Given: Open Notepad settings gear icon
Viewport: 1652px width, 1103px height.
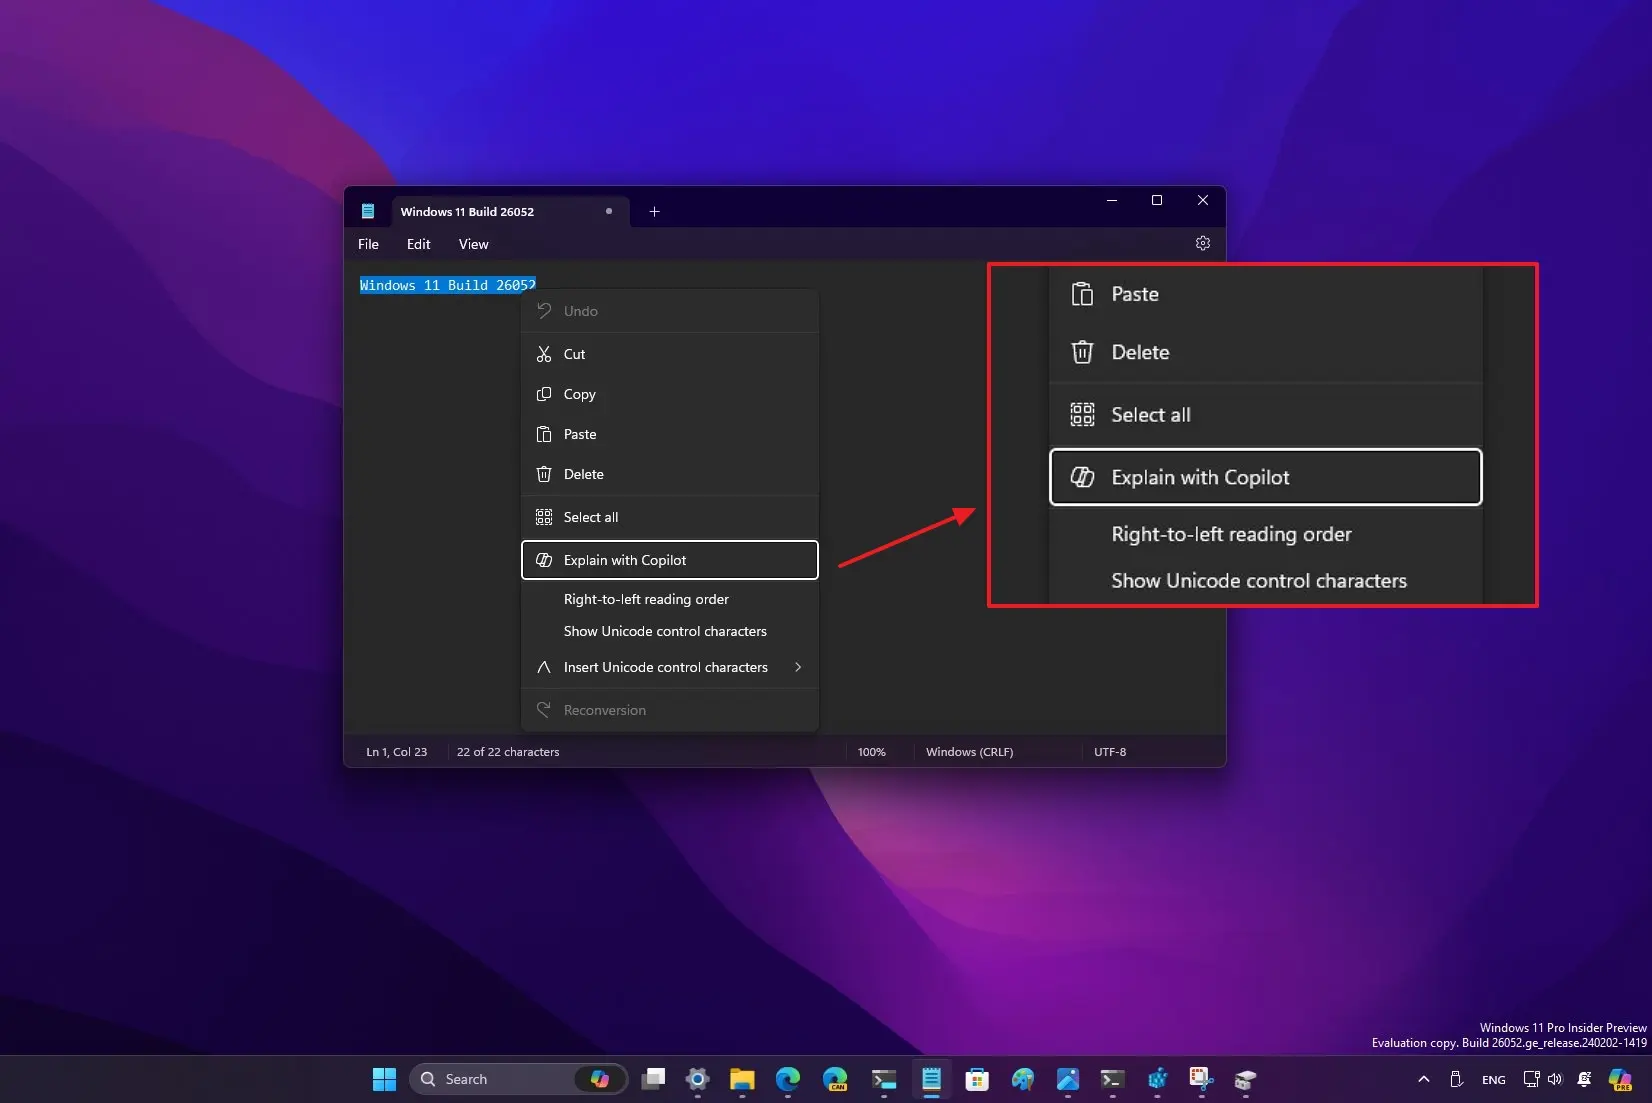Looking at the screenshot, I should tap(1202, 243).
